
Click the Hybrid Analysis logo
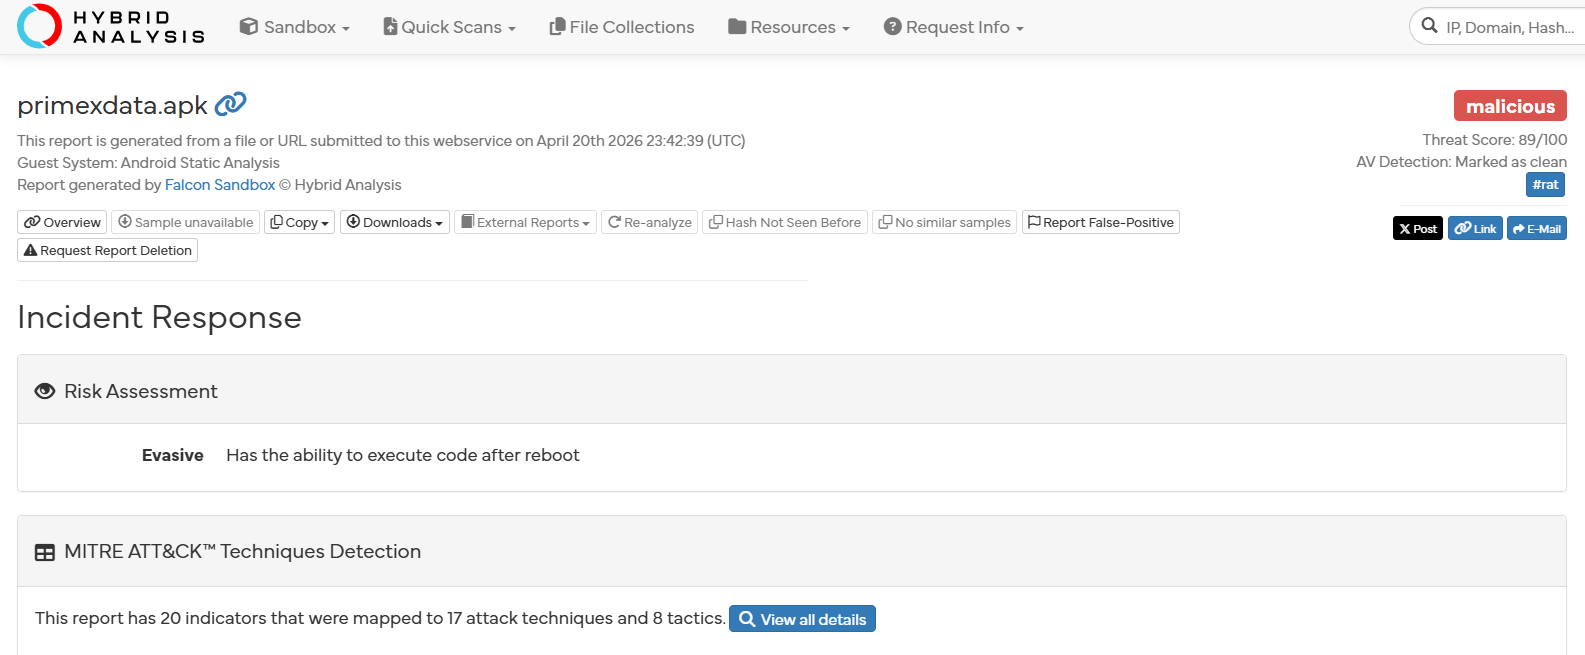[111, 27]
